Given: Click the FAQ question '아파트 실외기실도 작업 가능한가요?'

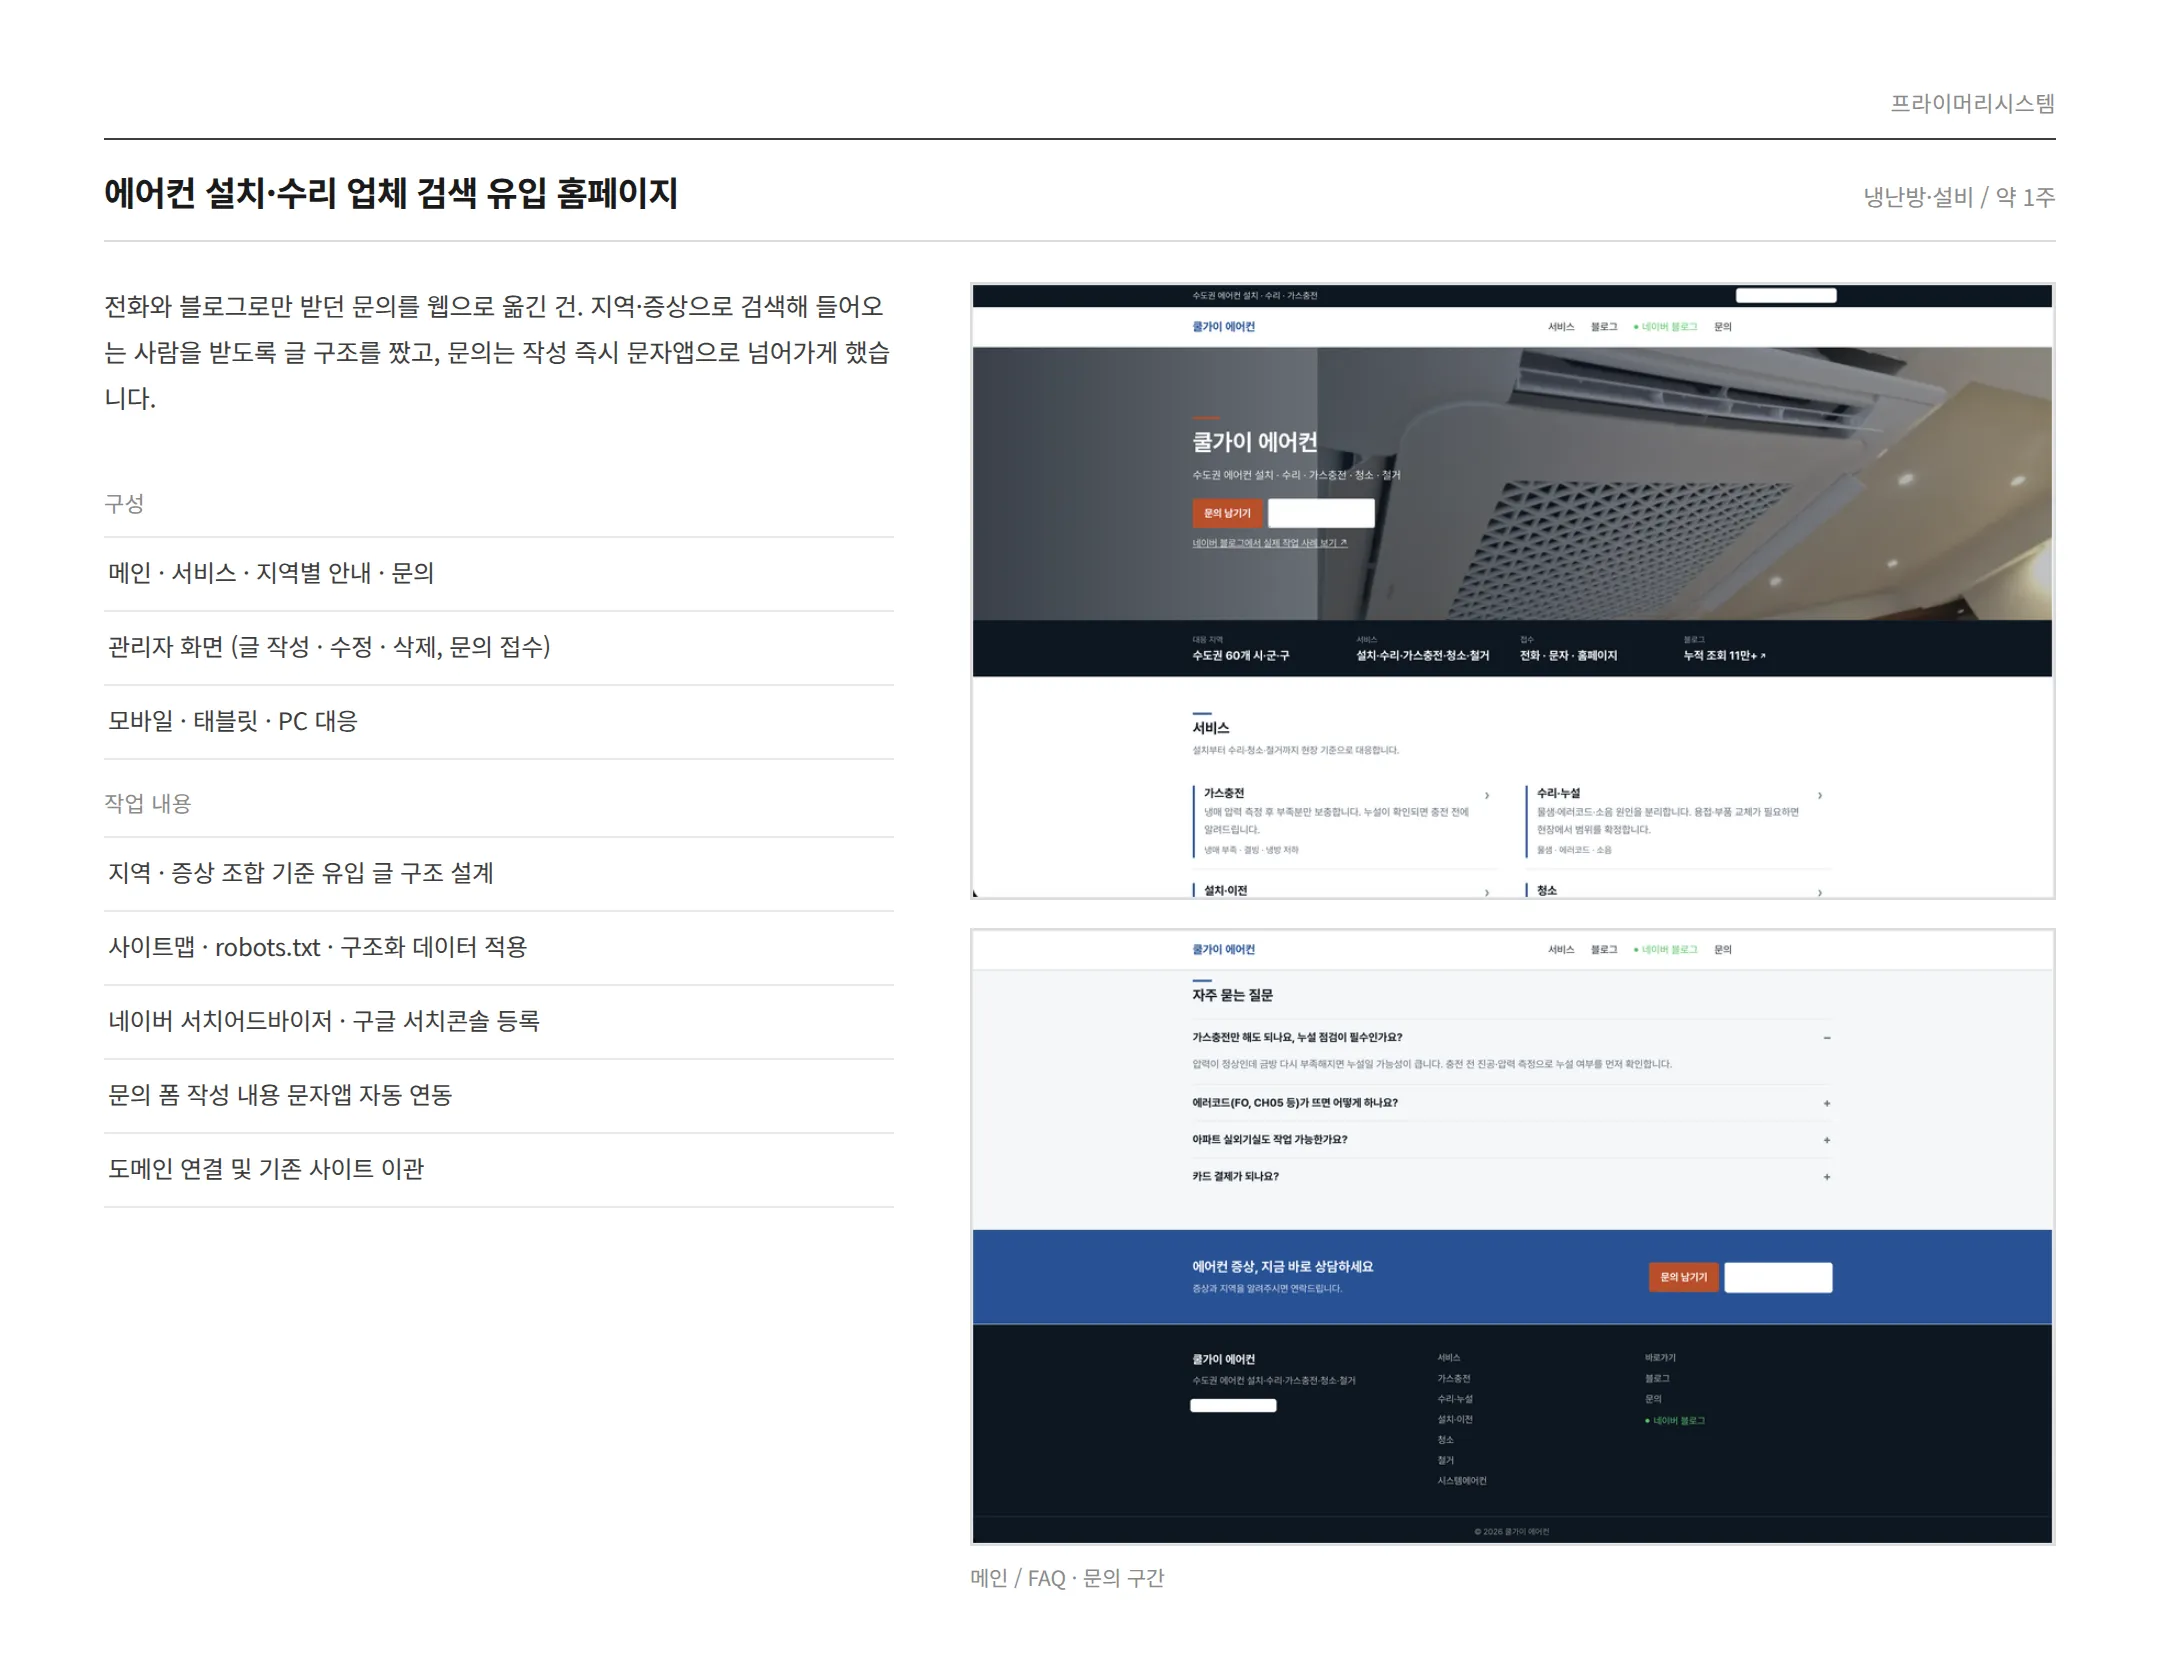Looking at the screenshot, I should [x=1270, y=1140].
